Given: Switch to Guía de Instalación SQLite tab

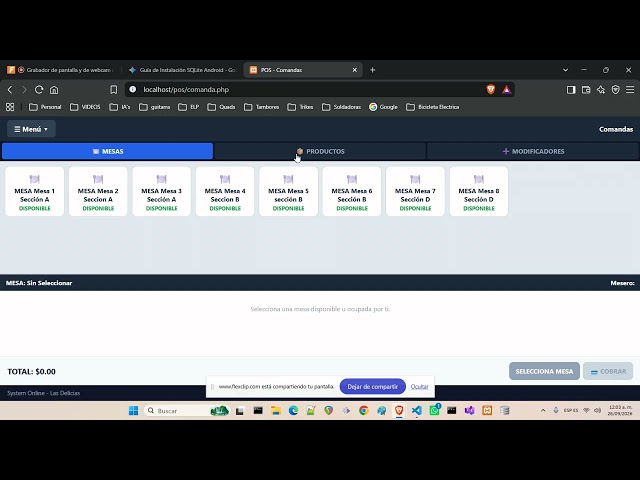Looking at the screenshot, I should pos(182,70).
